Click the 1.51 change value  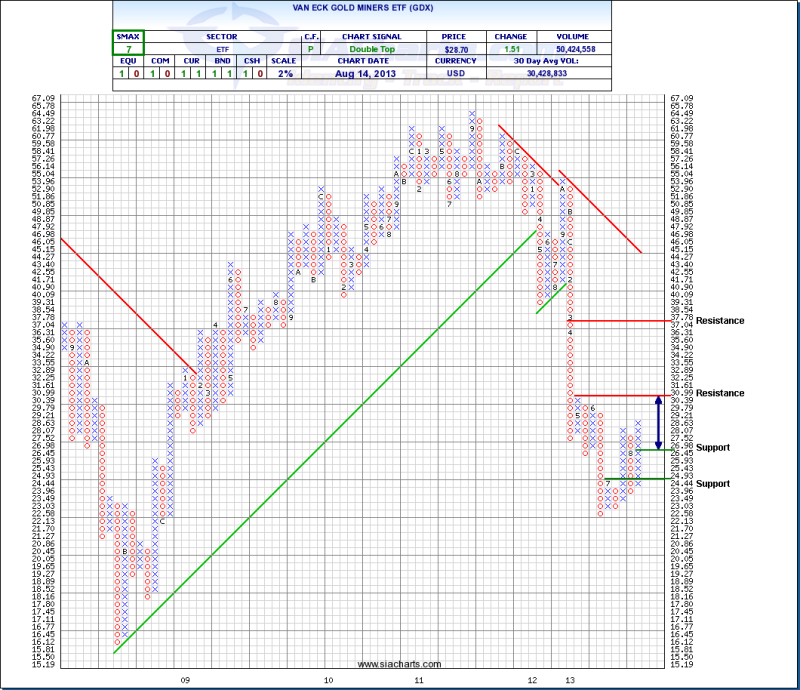click(510, 47)
